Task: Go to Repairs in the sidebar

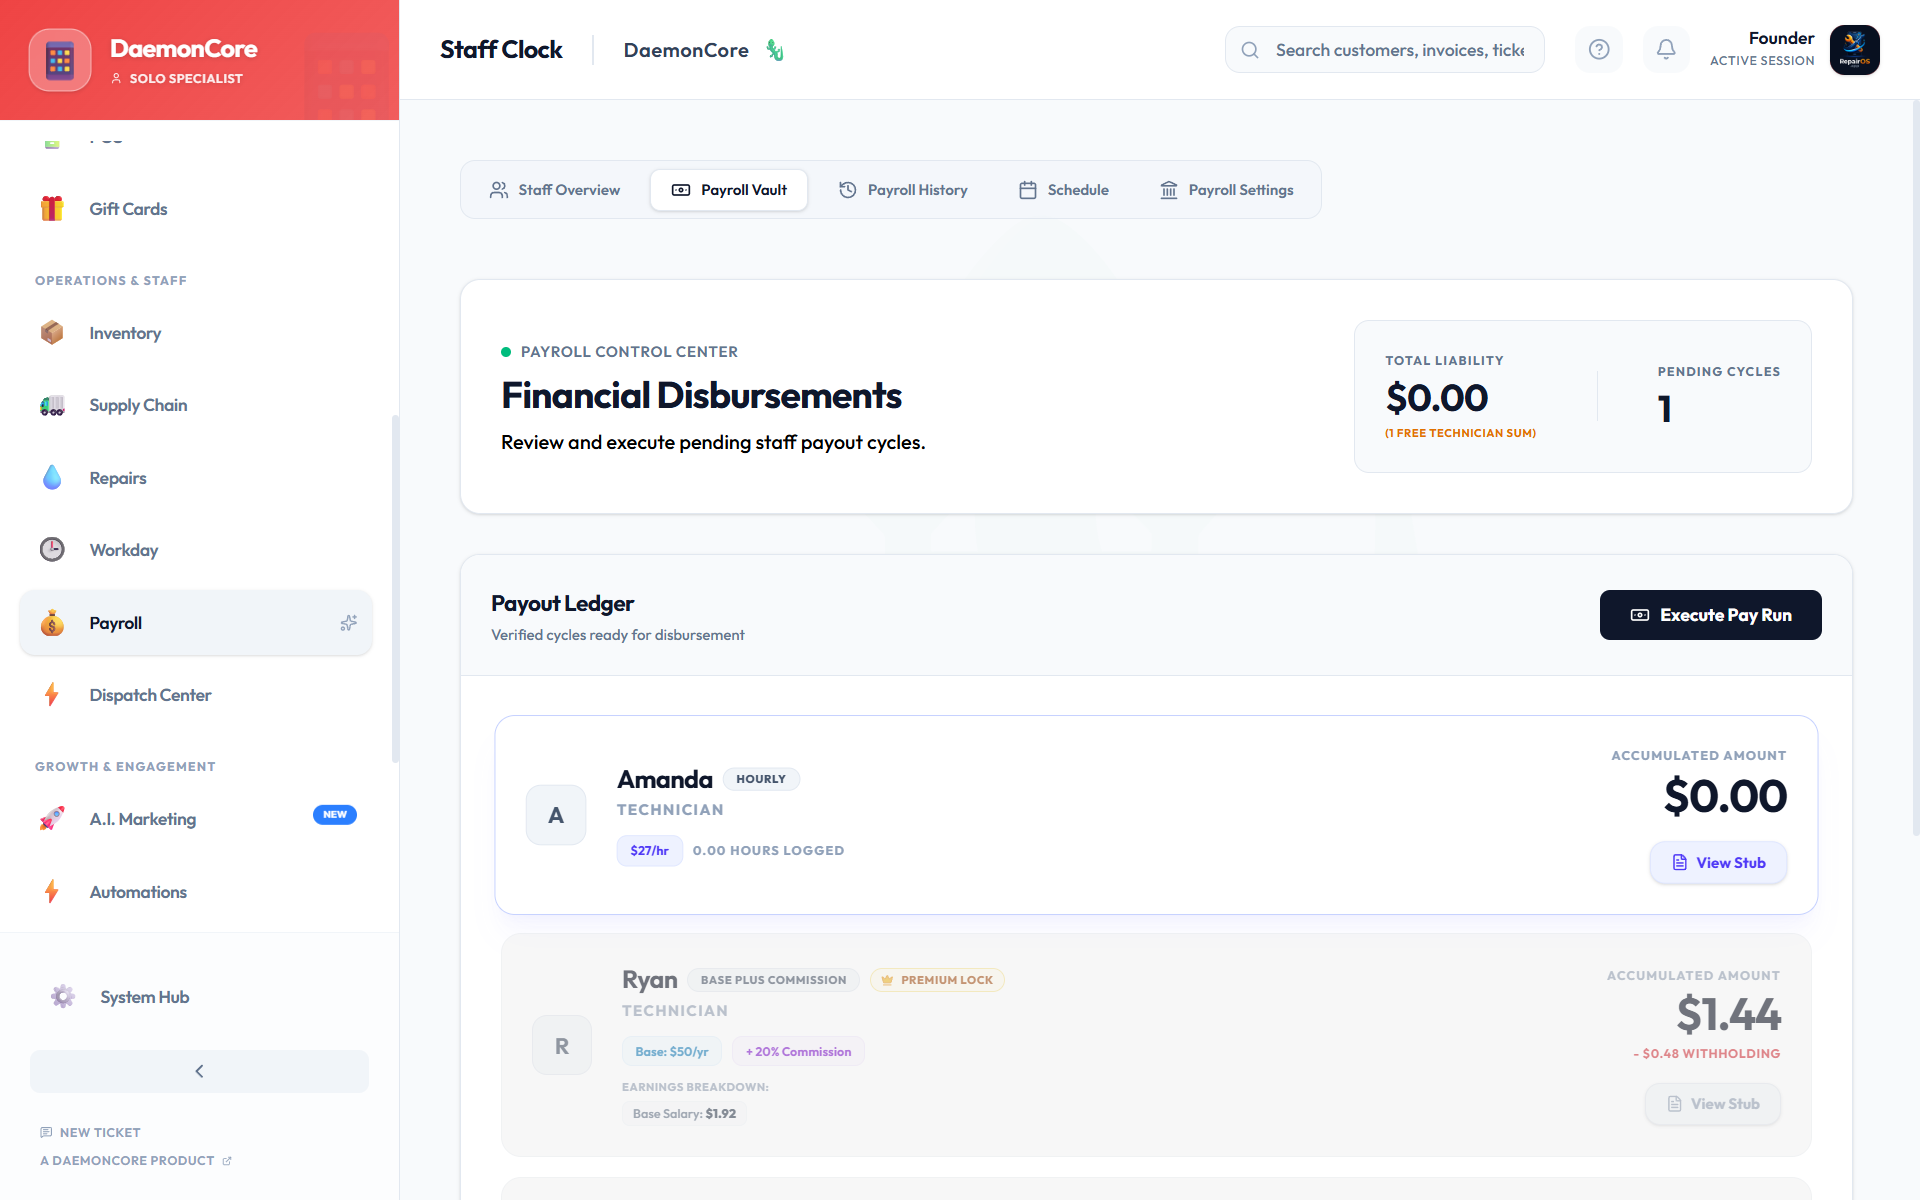Action: pos(196,478)
